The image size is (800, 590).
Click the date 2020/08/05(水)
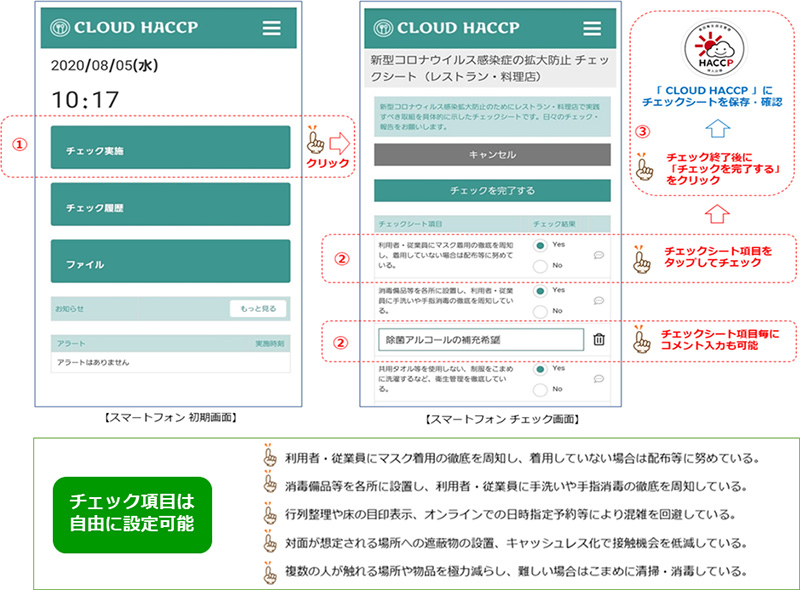pos(105,65)
